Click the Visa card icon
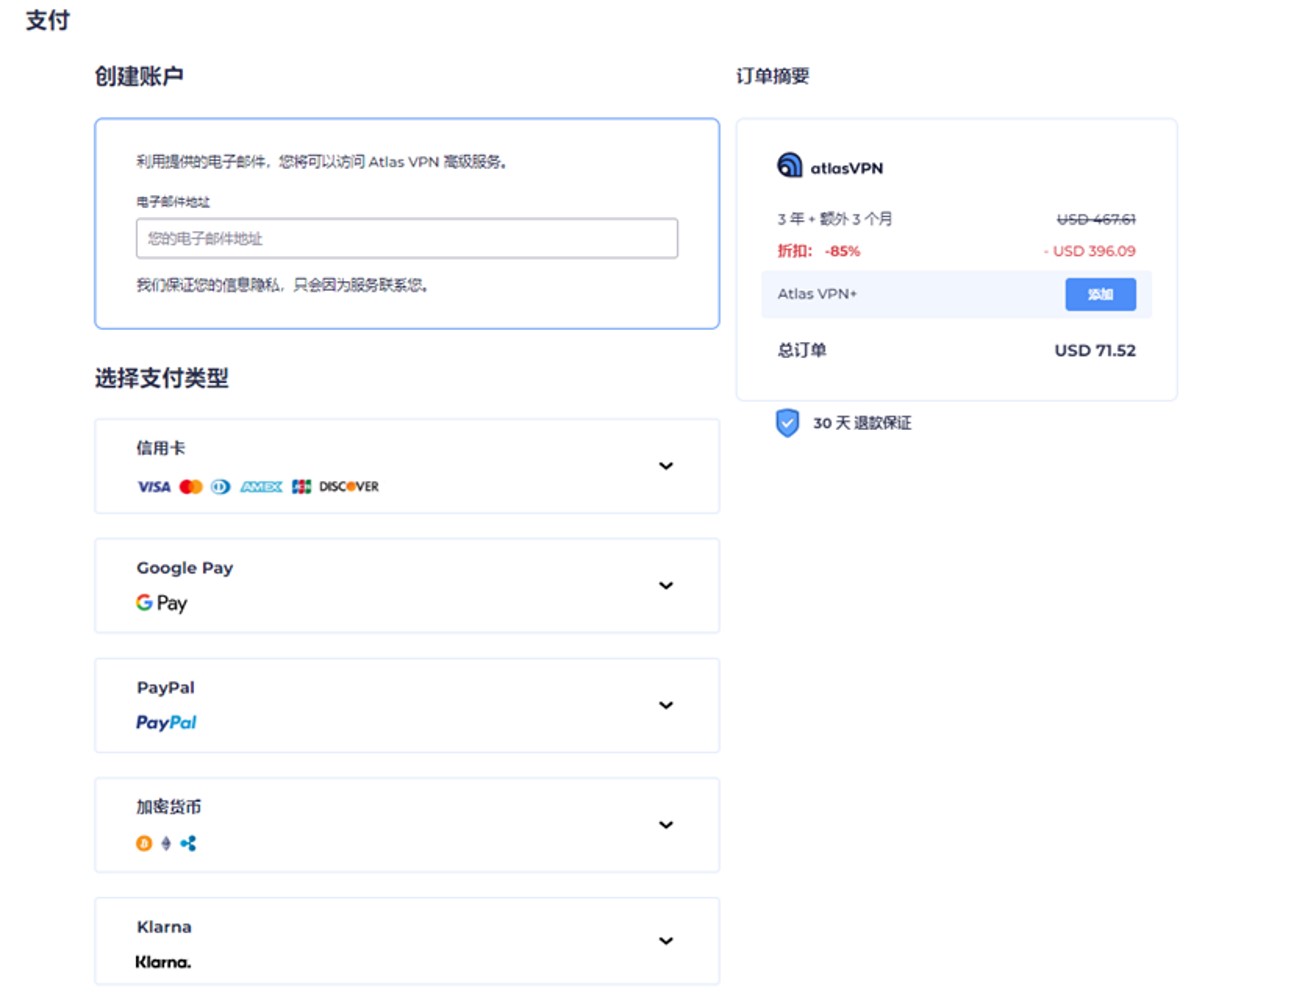 154,487
